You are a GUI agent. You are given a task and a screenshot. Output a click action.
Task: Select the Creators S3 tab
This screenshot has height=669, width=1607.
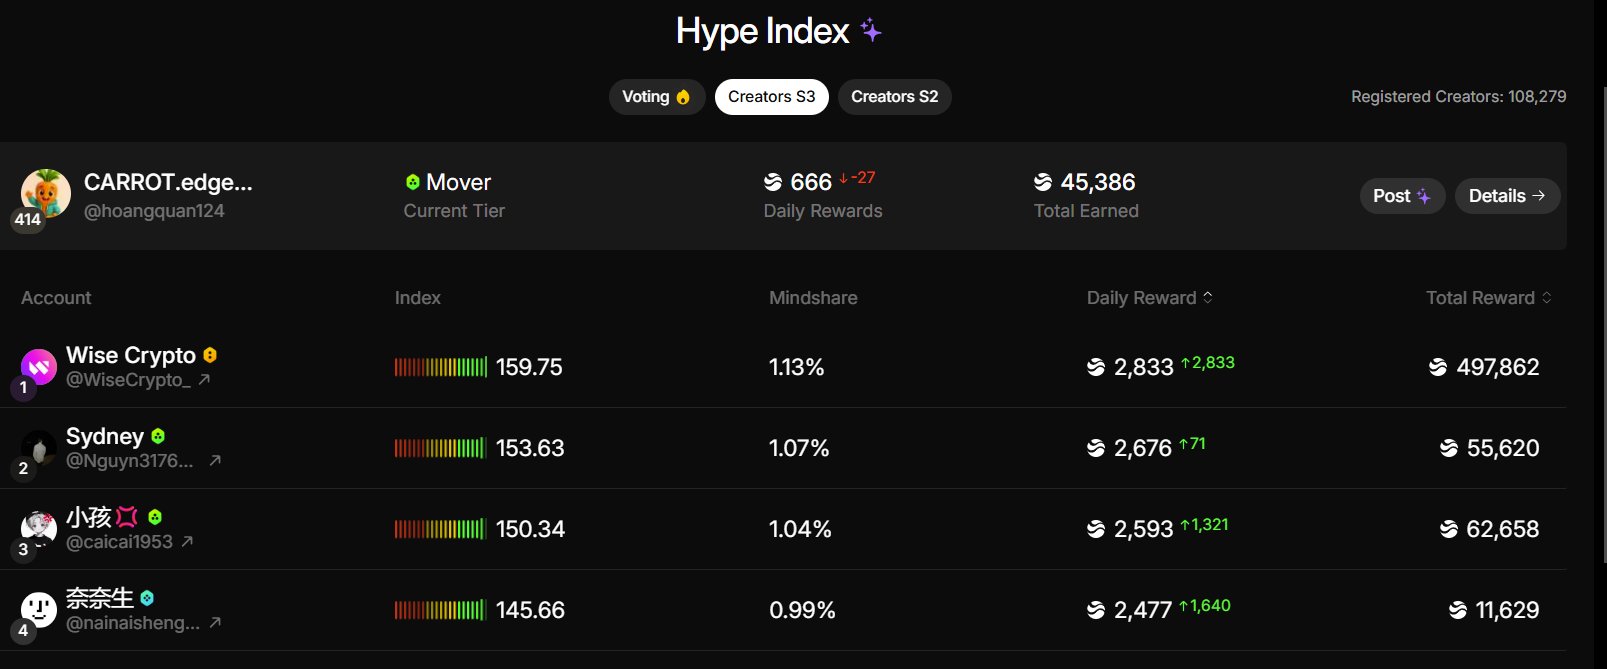pos(771,97)
